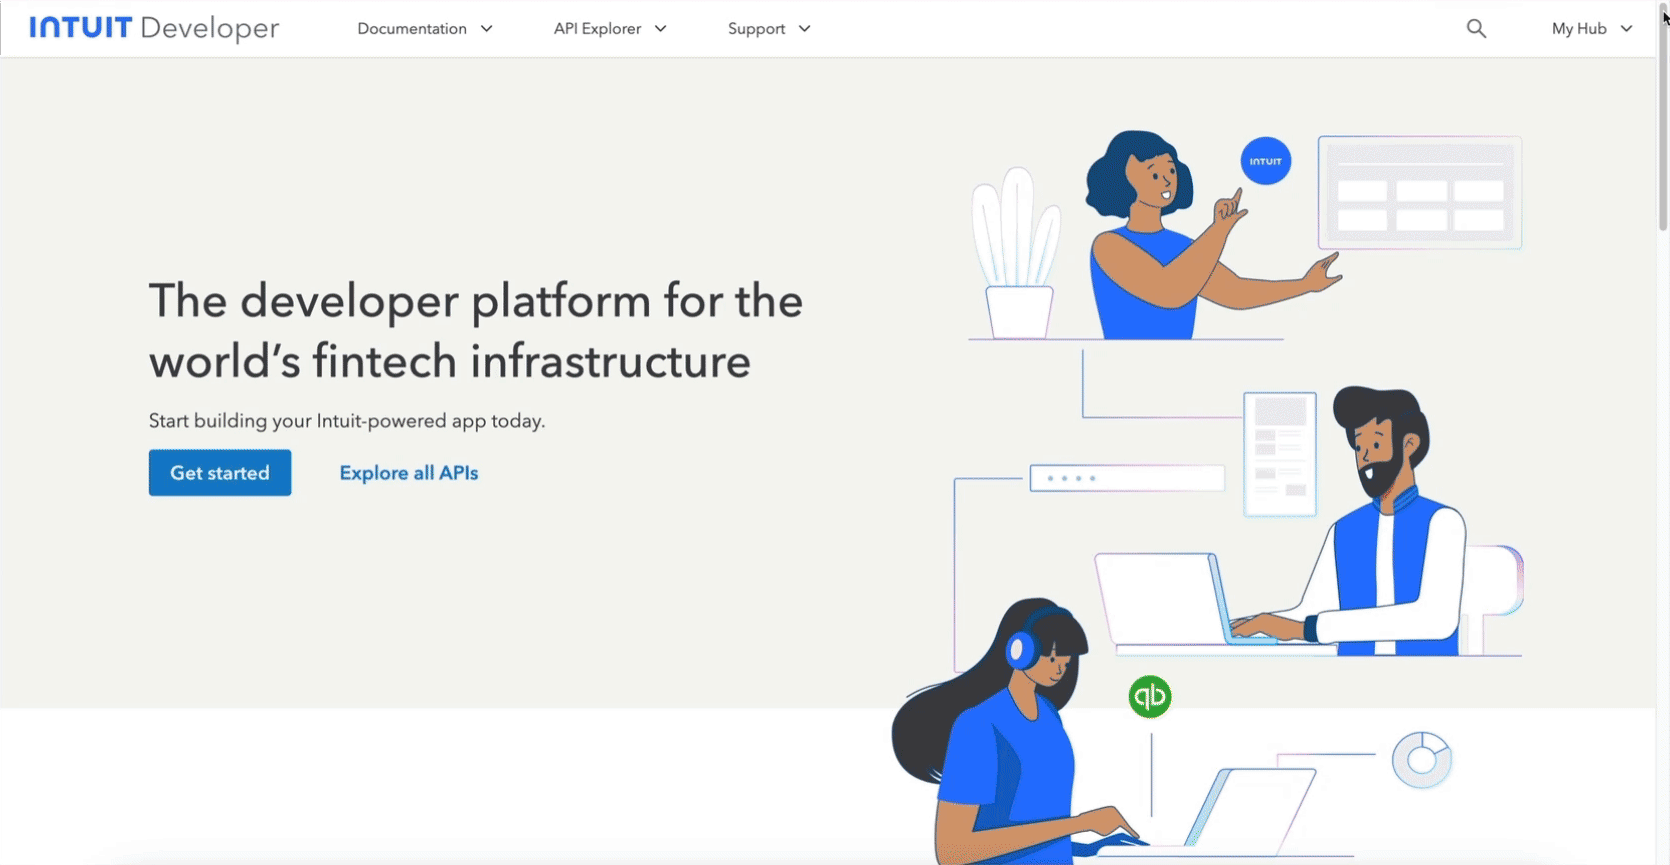Click the page's vertical scrollbar thumb
The width and height of the screenshot is (1670, 865).
(1663, 130)
